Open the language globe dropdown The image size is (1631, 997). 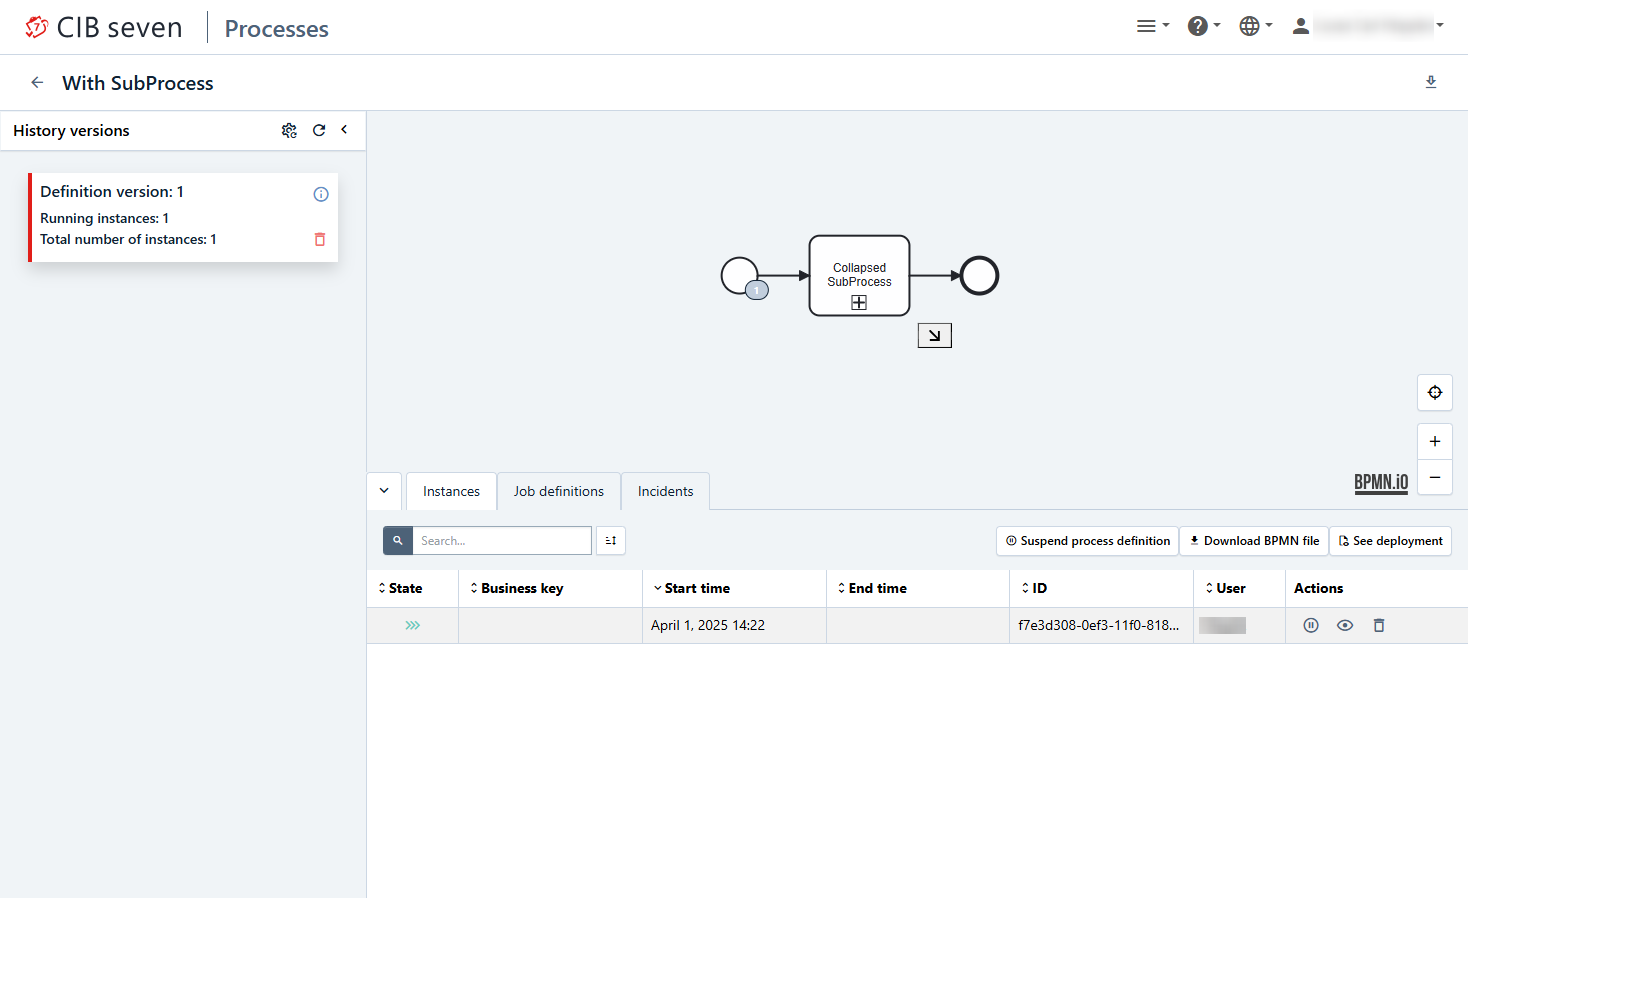point(1254,26)
